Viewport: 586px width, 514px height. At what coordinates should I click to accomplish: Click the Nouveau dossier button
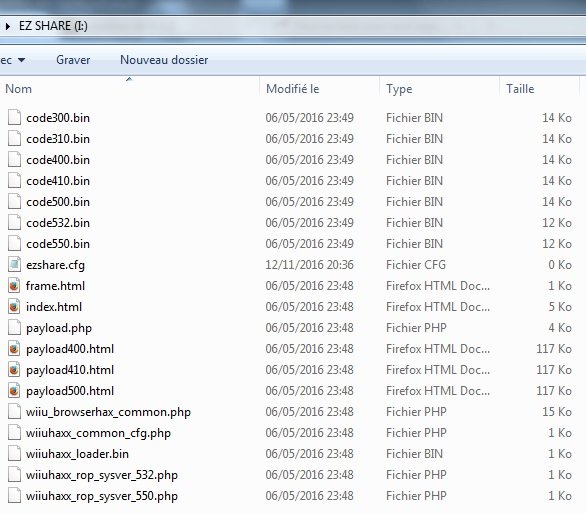(x=164, y=60)
